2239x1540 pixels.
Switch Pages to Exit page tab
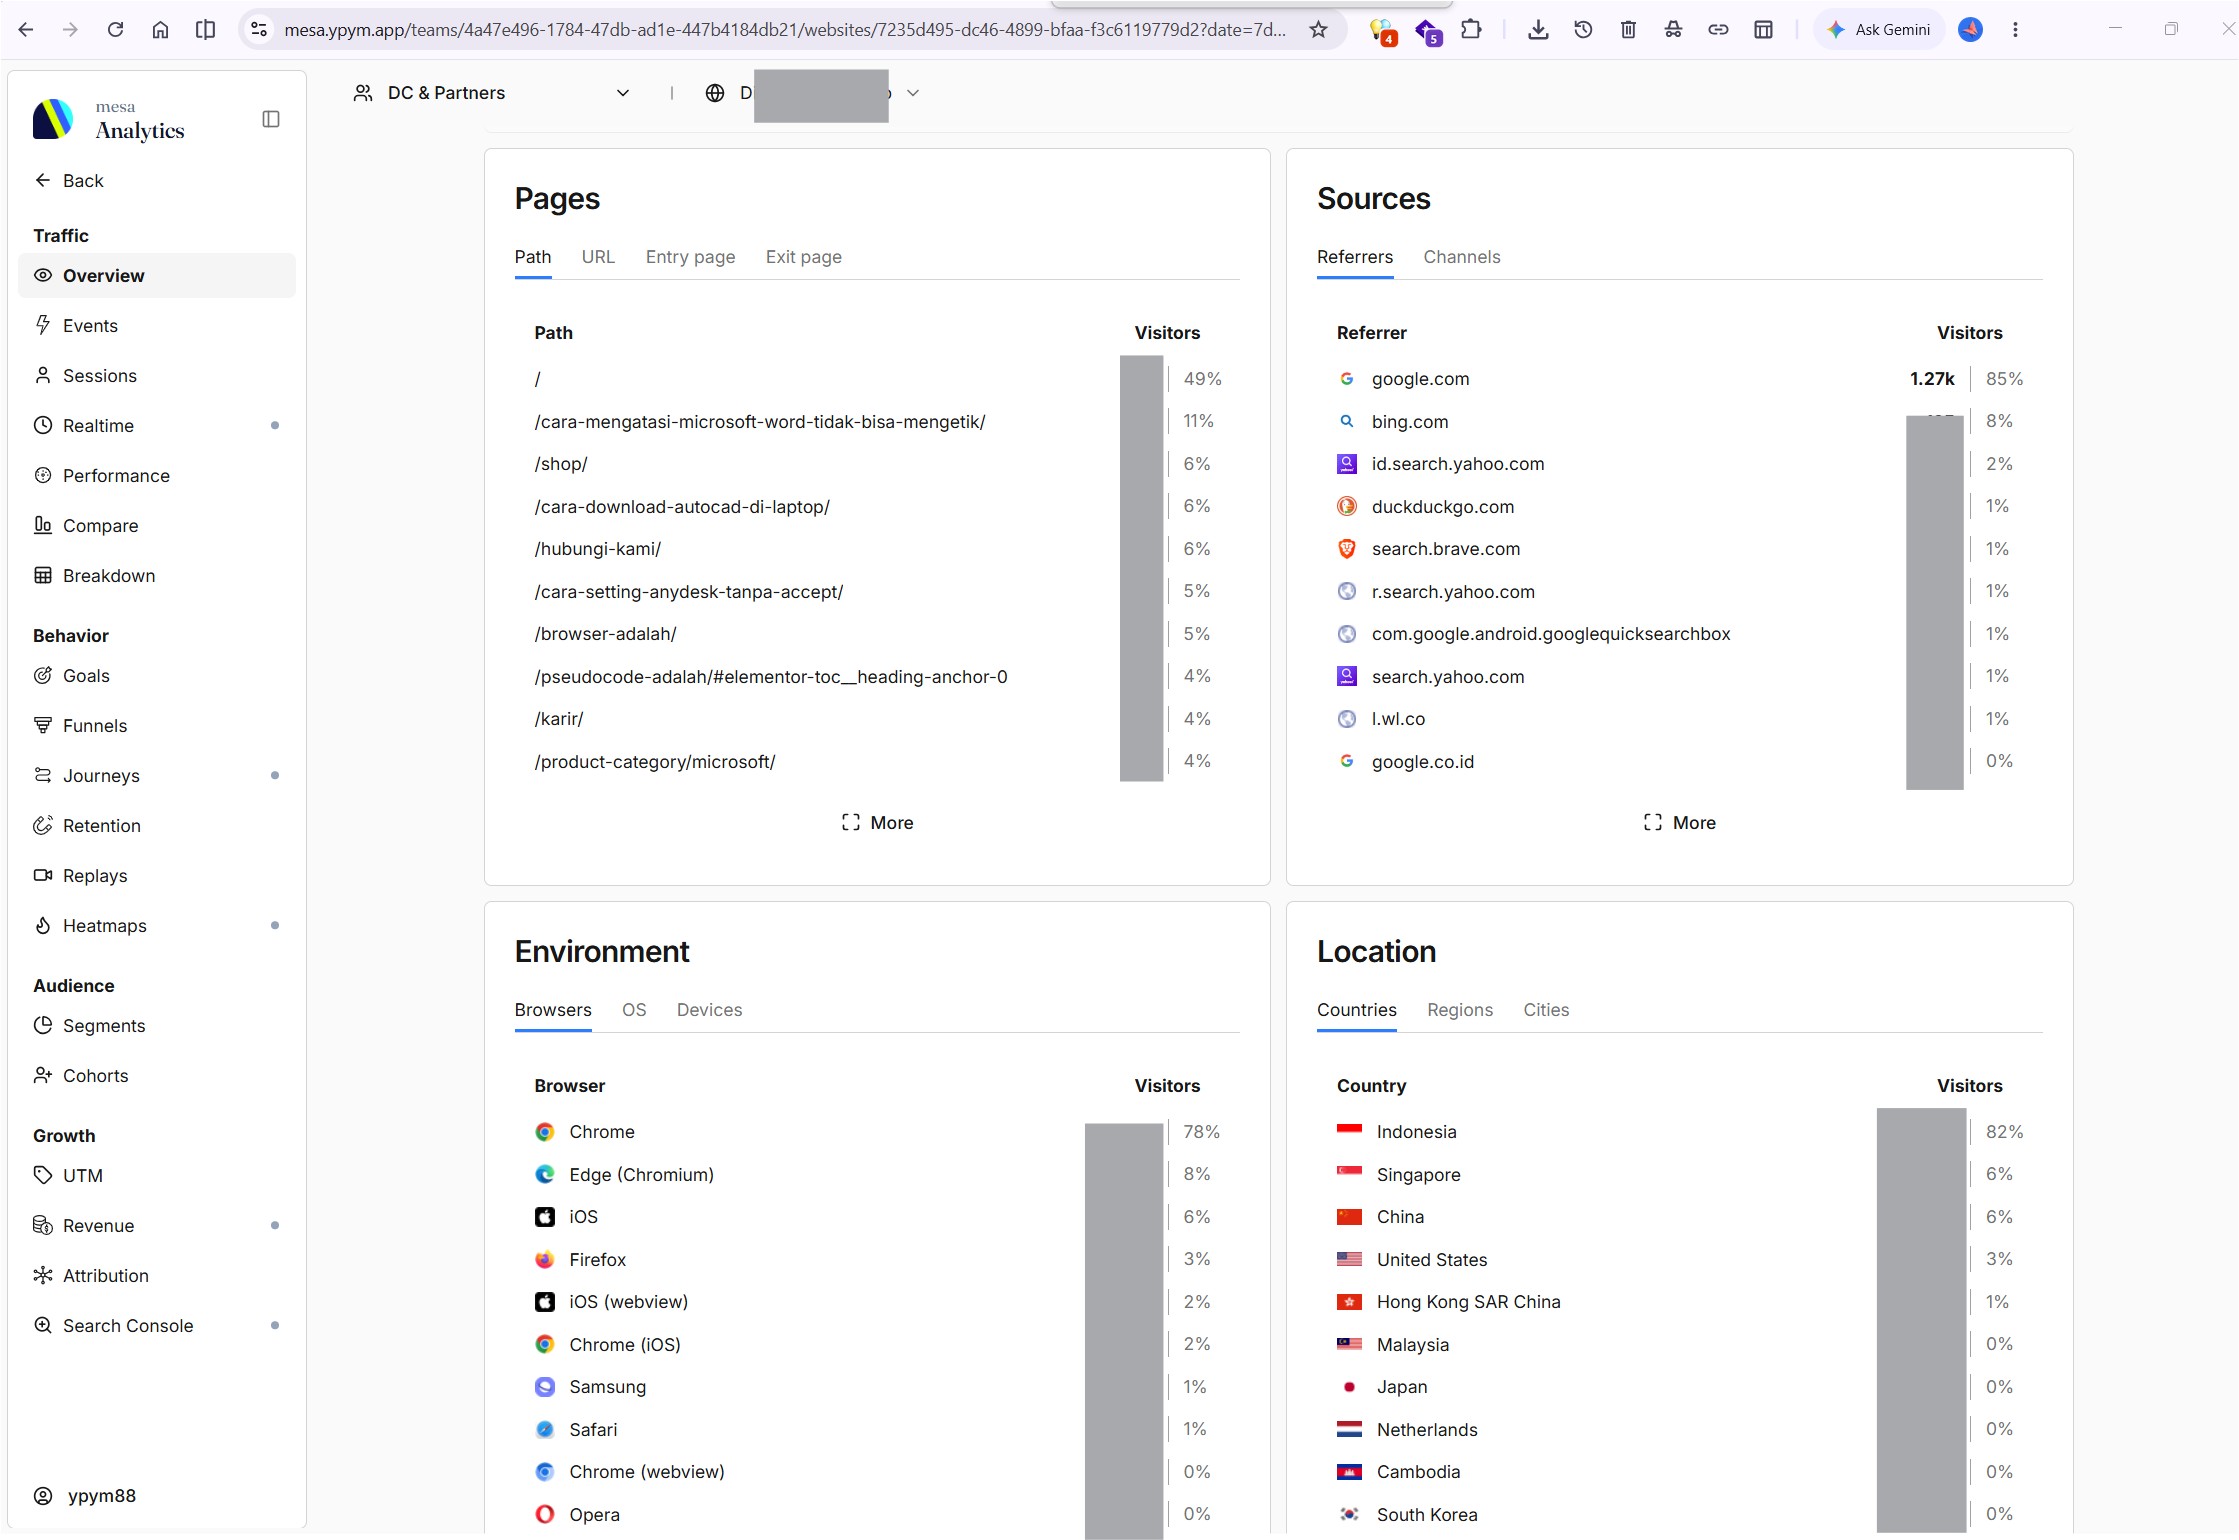tap(803, 257)
